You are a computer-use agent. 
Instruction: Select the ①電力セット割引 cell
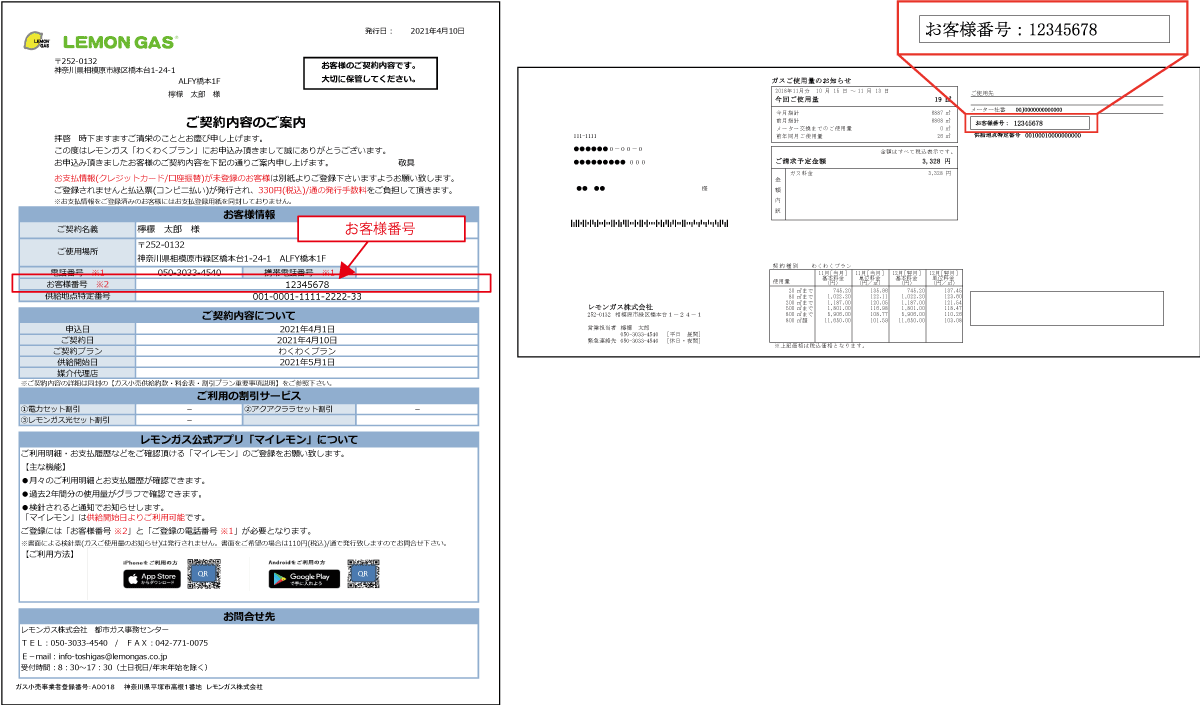77,409
